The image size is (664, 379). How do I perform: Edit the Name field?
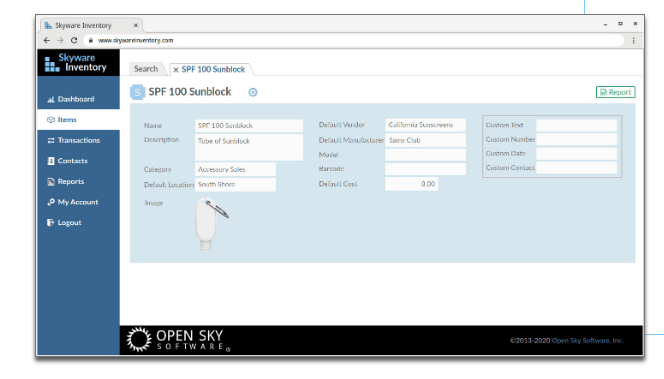[x=249, y=126]
